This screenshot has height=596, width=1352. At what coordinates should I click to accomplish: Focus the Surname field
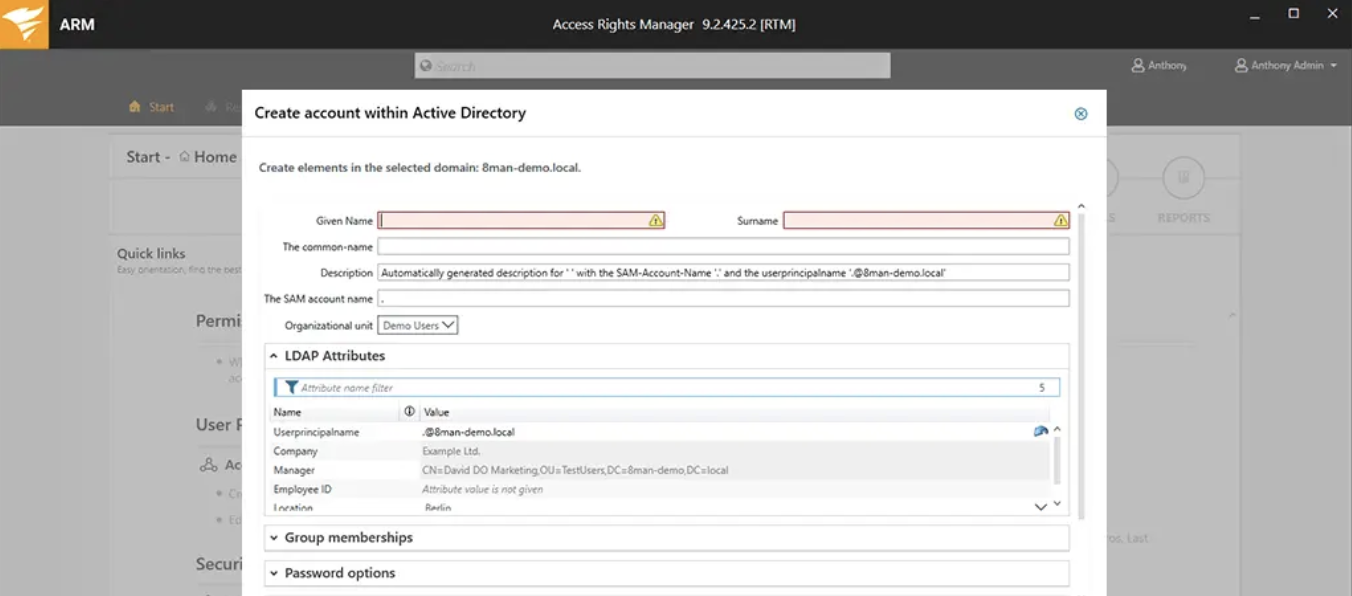click(x=926, y=221)
